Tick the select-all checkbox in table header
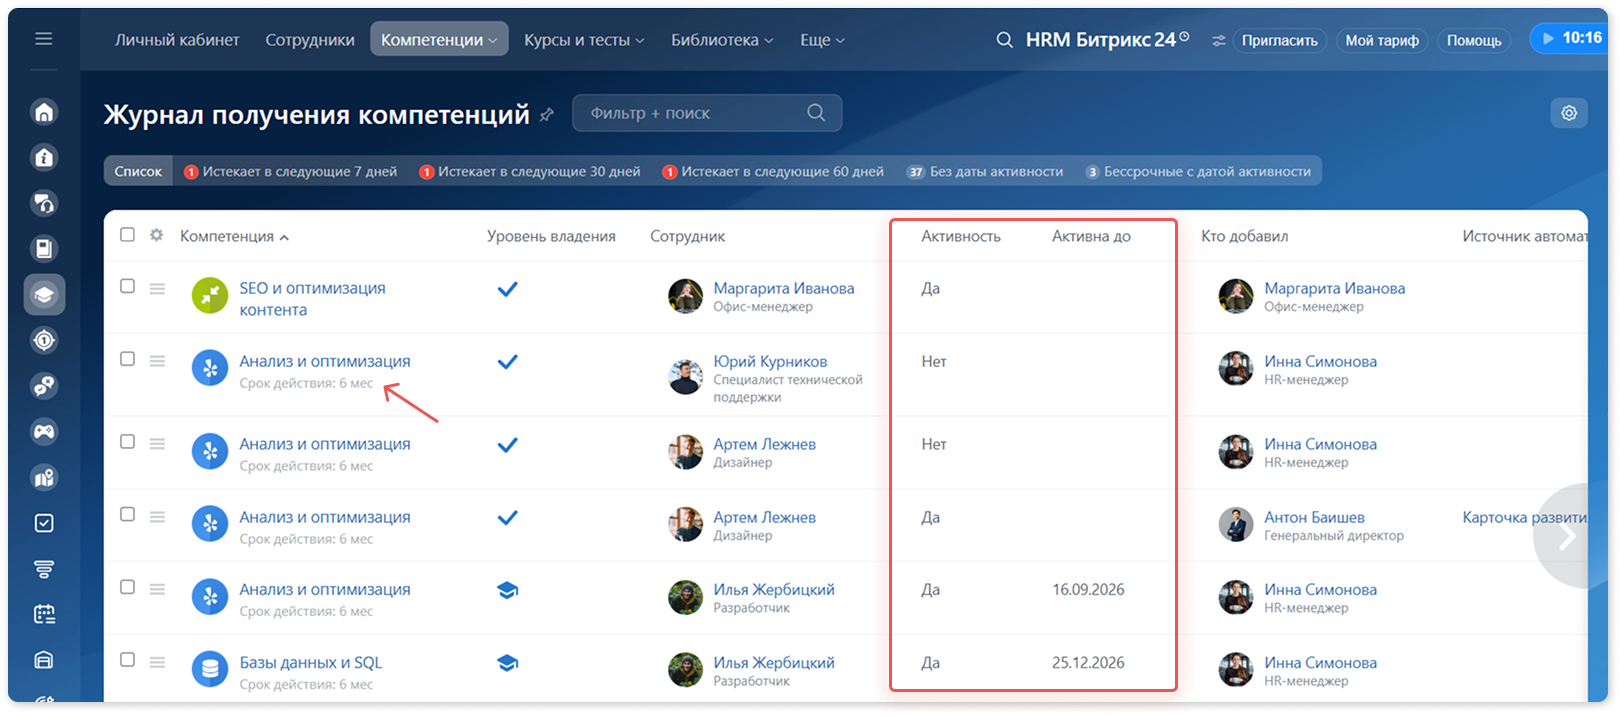The height and width of the screenshot is (716, 1620). pyautogui.click(x=127, y=235)
